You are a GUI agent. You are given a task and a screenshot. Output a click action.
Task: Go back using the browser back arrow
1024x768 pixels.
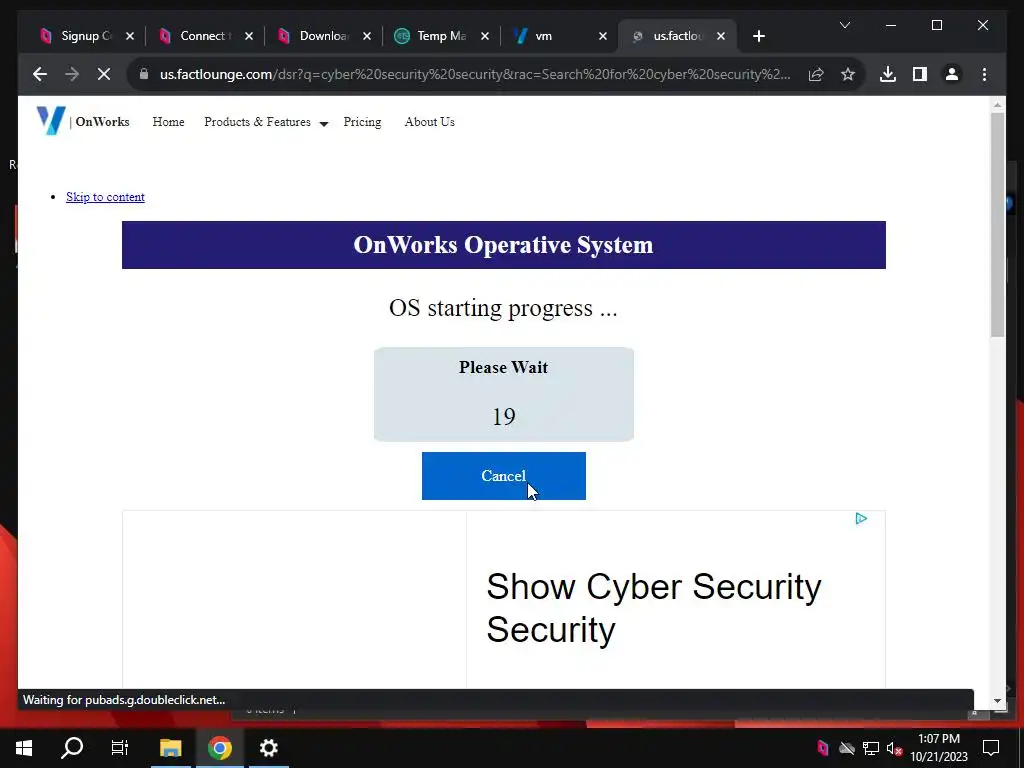[x=40, y=74]
